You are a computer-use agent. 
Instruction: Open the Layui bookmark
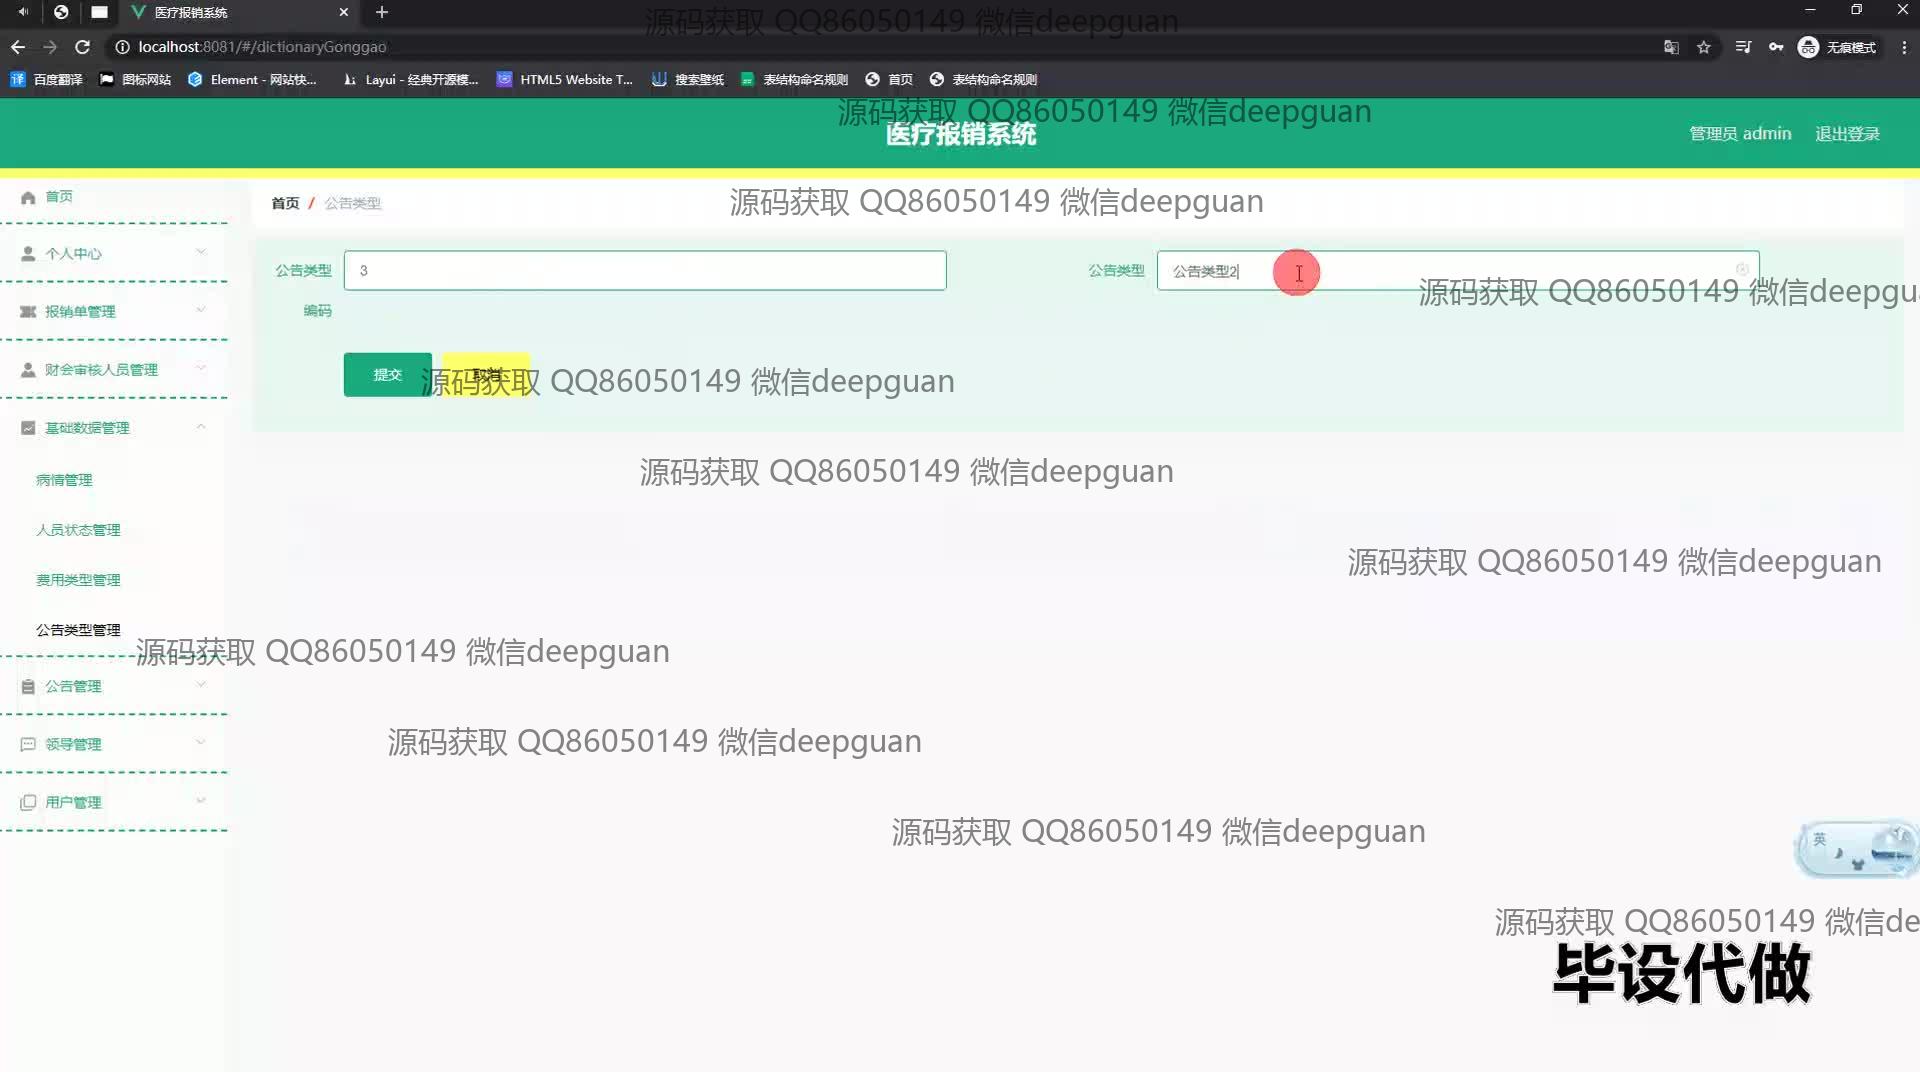tap(410, 80)
